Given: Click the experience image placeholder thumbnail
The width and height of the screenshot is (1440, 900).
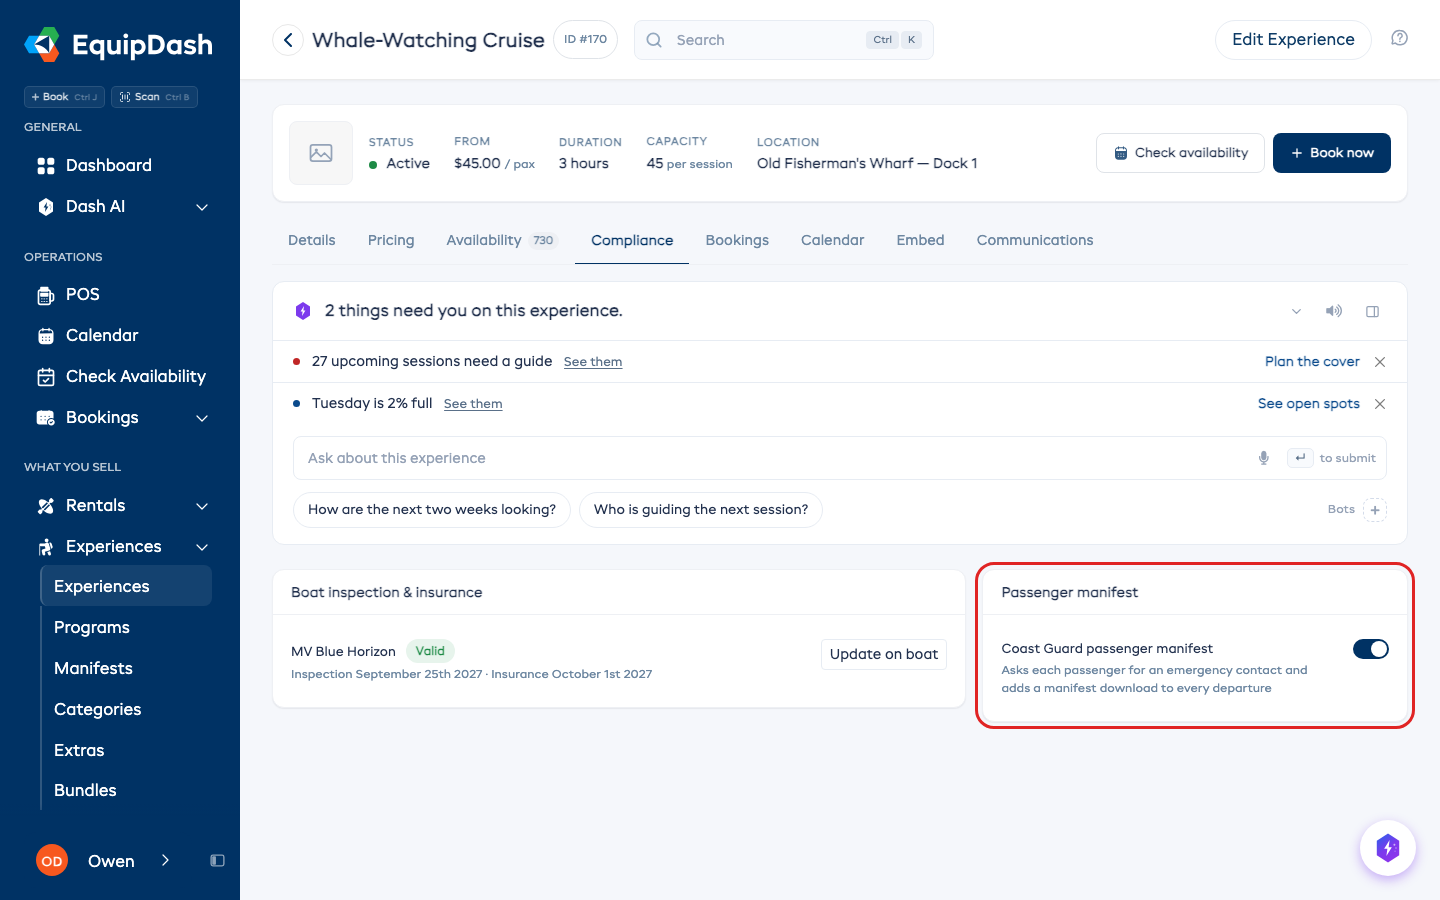Looking at the screenshot, I should 321,153.
